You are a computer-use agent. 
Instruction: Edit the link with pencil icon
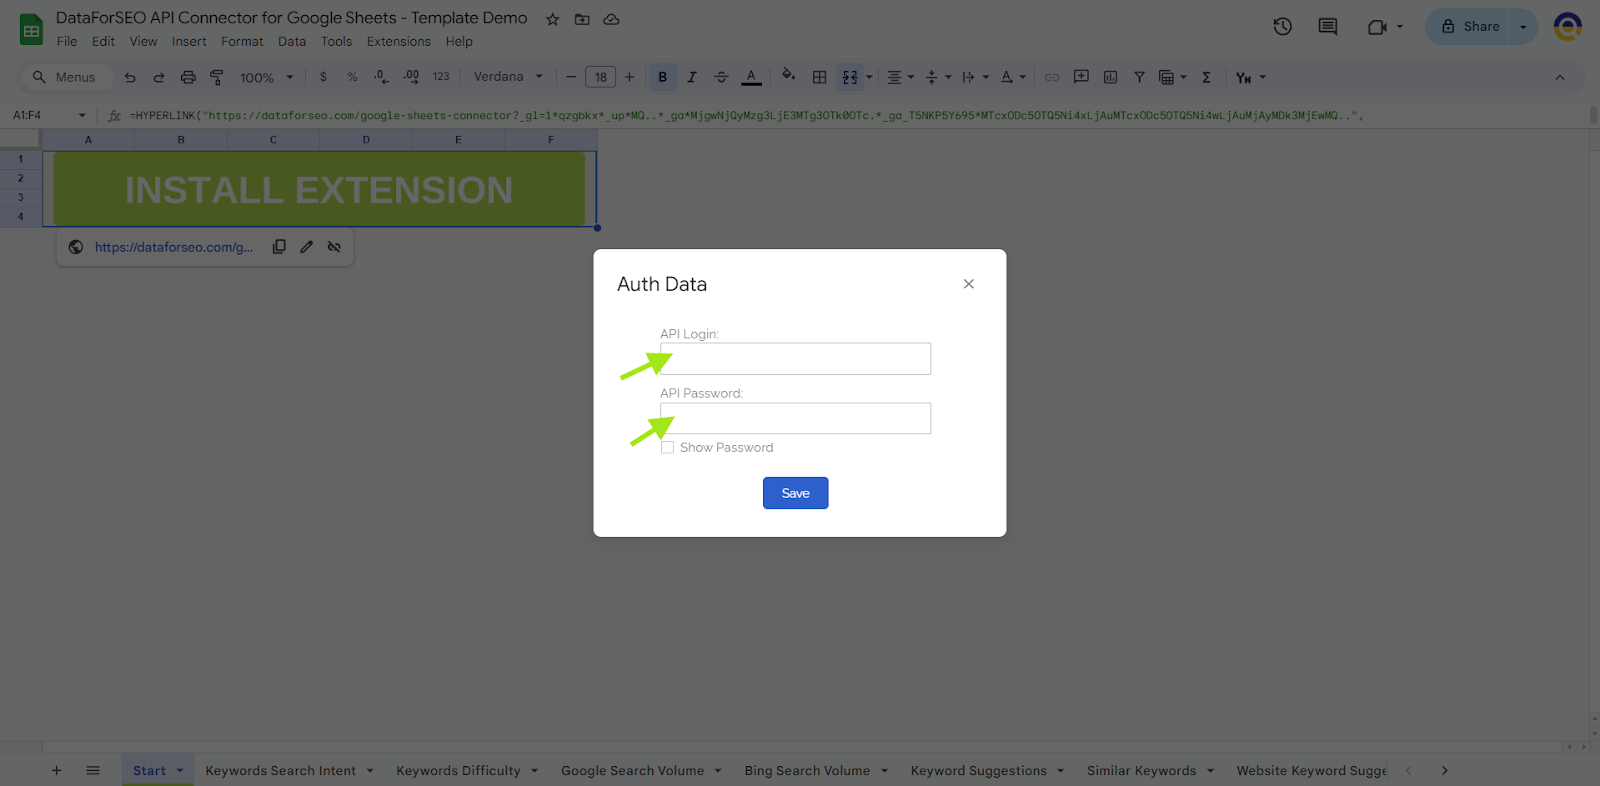coord(307,247)
